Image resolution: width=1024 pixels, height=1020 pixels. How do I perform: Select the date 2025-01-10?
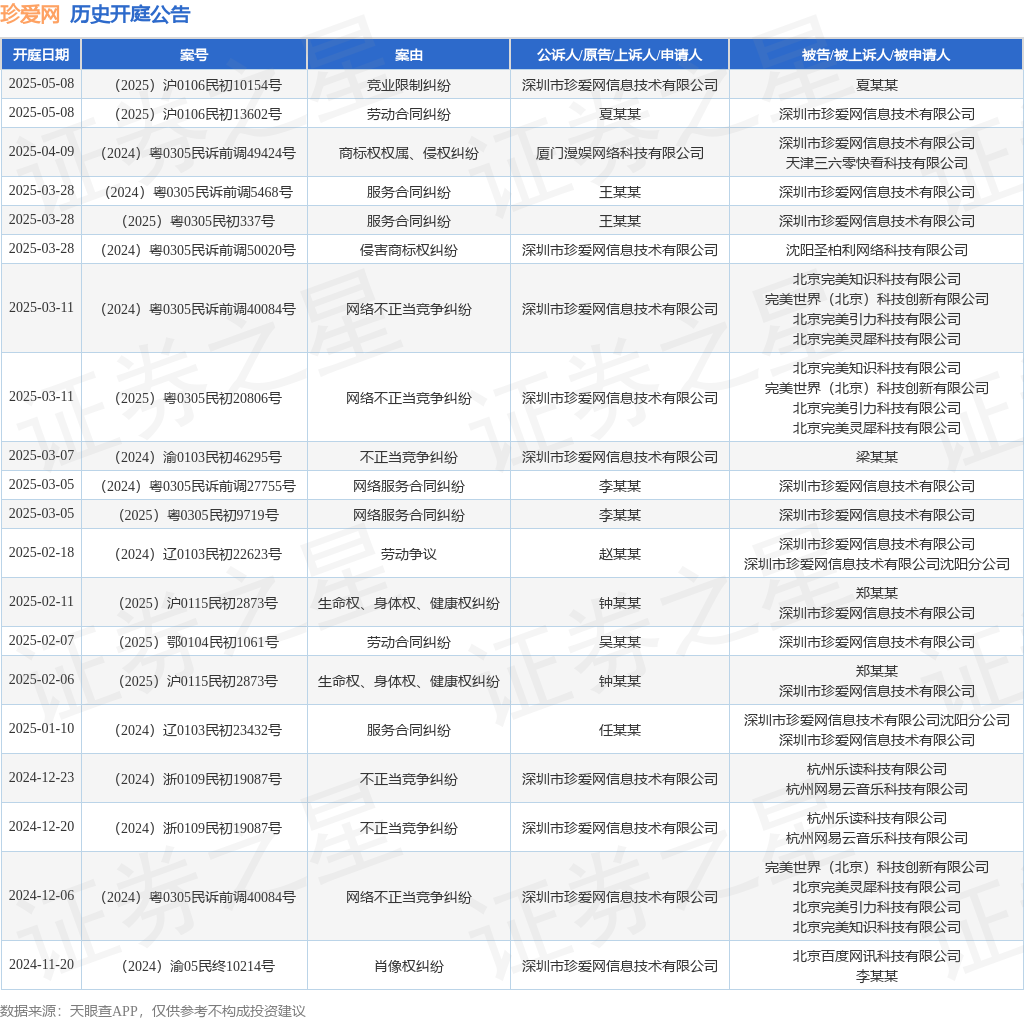coord(41,729)
